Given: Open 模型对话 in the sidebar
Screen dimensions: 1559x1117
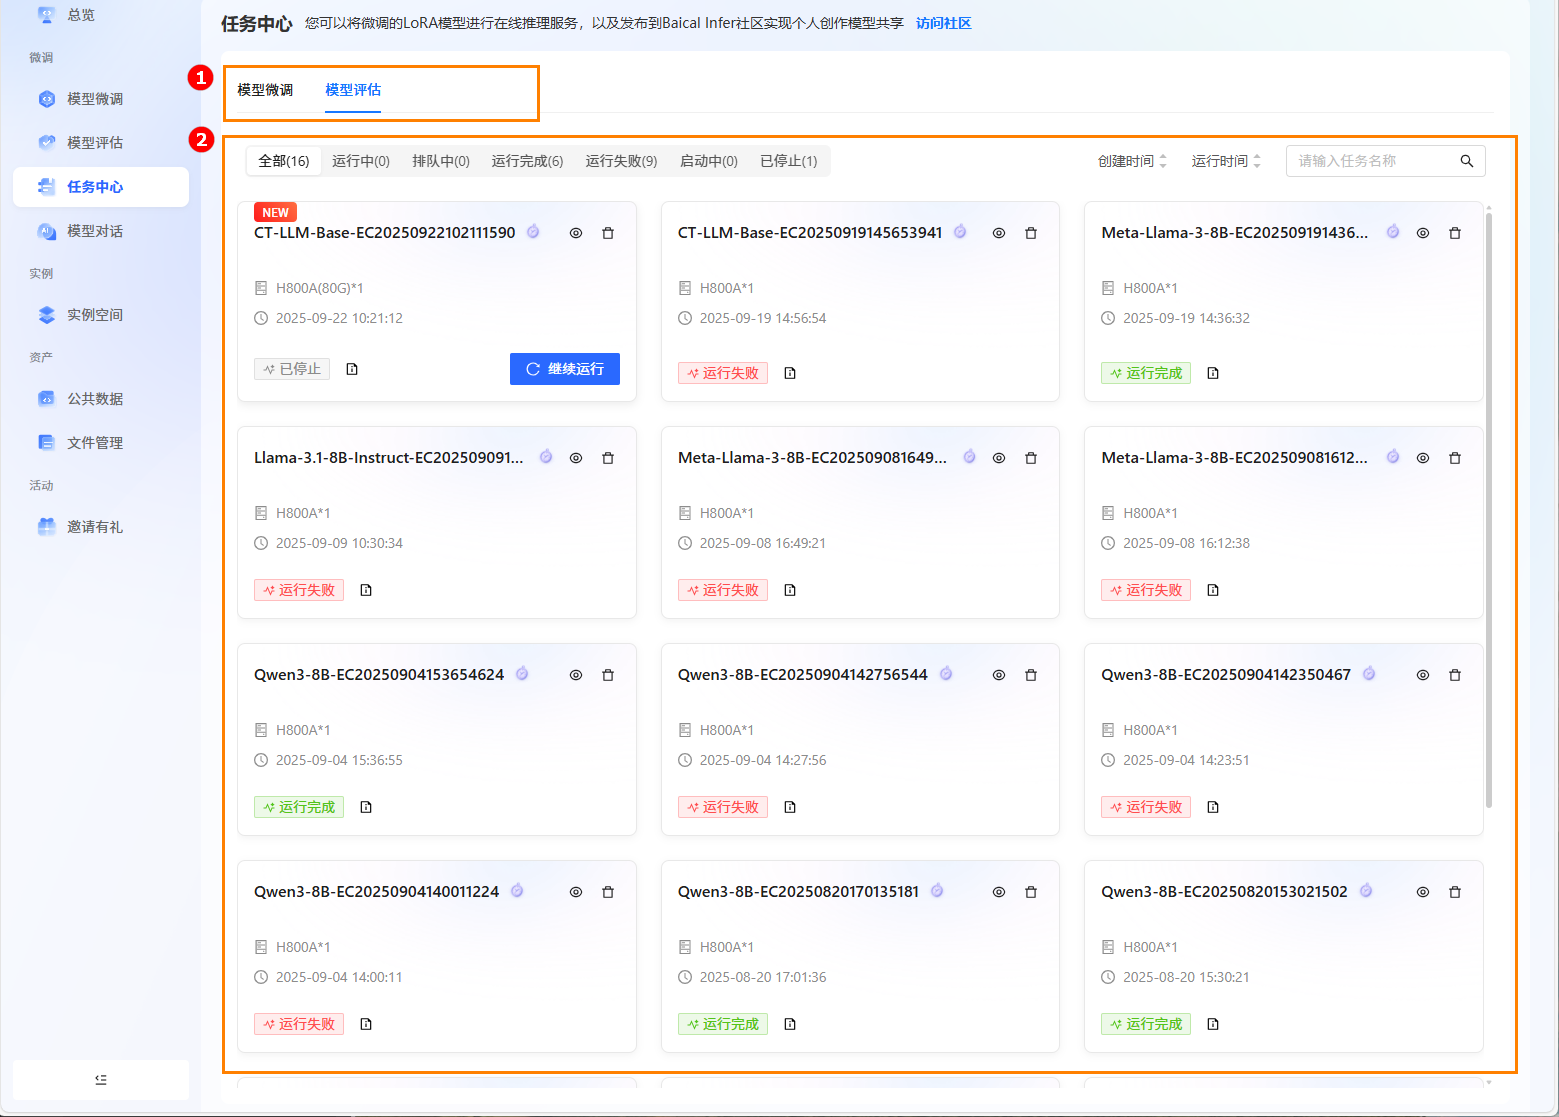Looking at the screenshot, I should tap(95, 231).
